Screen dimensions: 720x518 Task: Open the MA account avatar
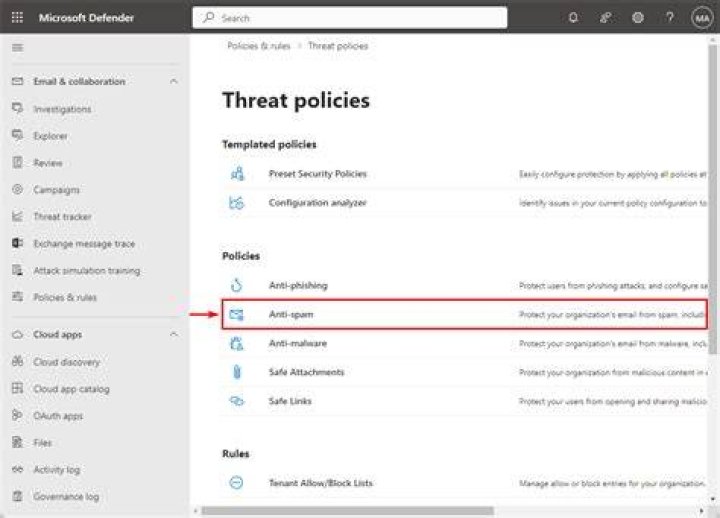pos(702,18)
